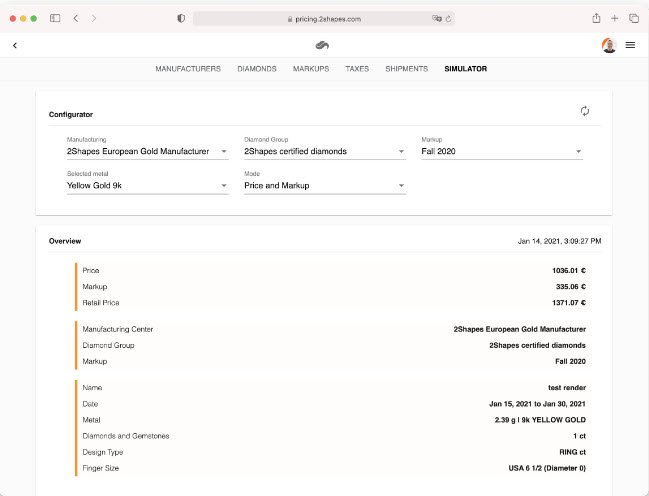Image resolution: width=649 pixels, height=496 pixels.
Task: Click the privacy shield icon
Action: coord(181,18)
